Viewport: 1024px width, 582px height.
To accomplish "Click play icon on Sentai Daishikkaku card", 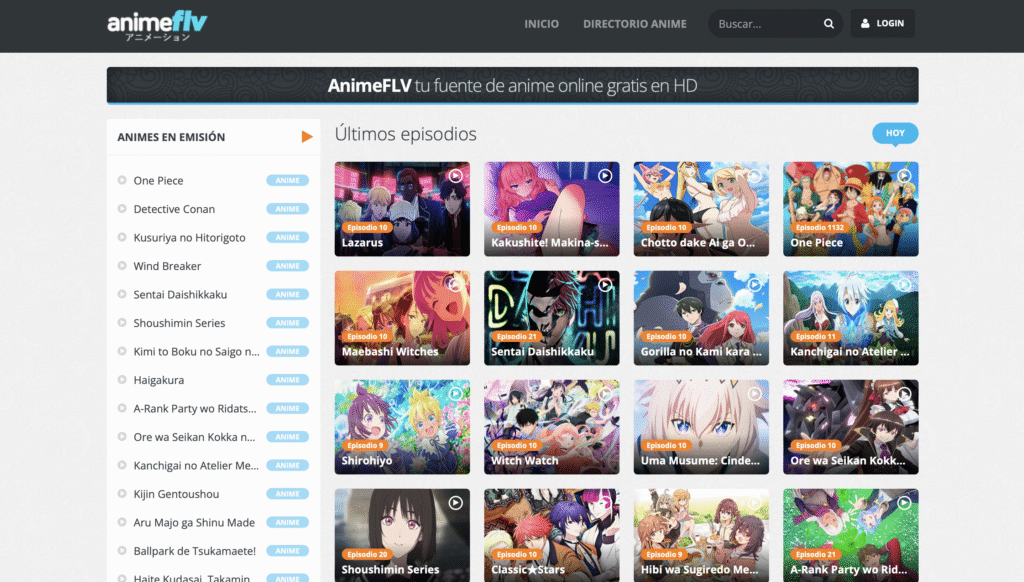I will coord(605,285).
